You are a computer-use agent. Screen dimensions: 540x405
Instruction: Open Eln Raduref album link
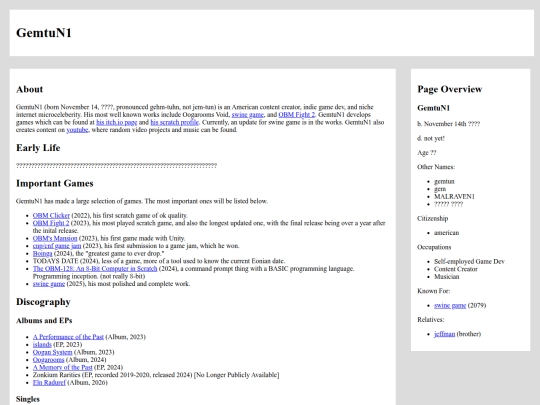(49, 382)
